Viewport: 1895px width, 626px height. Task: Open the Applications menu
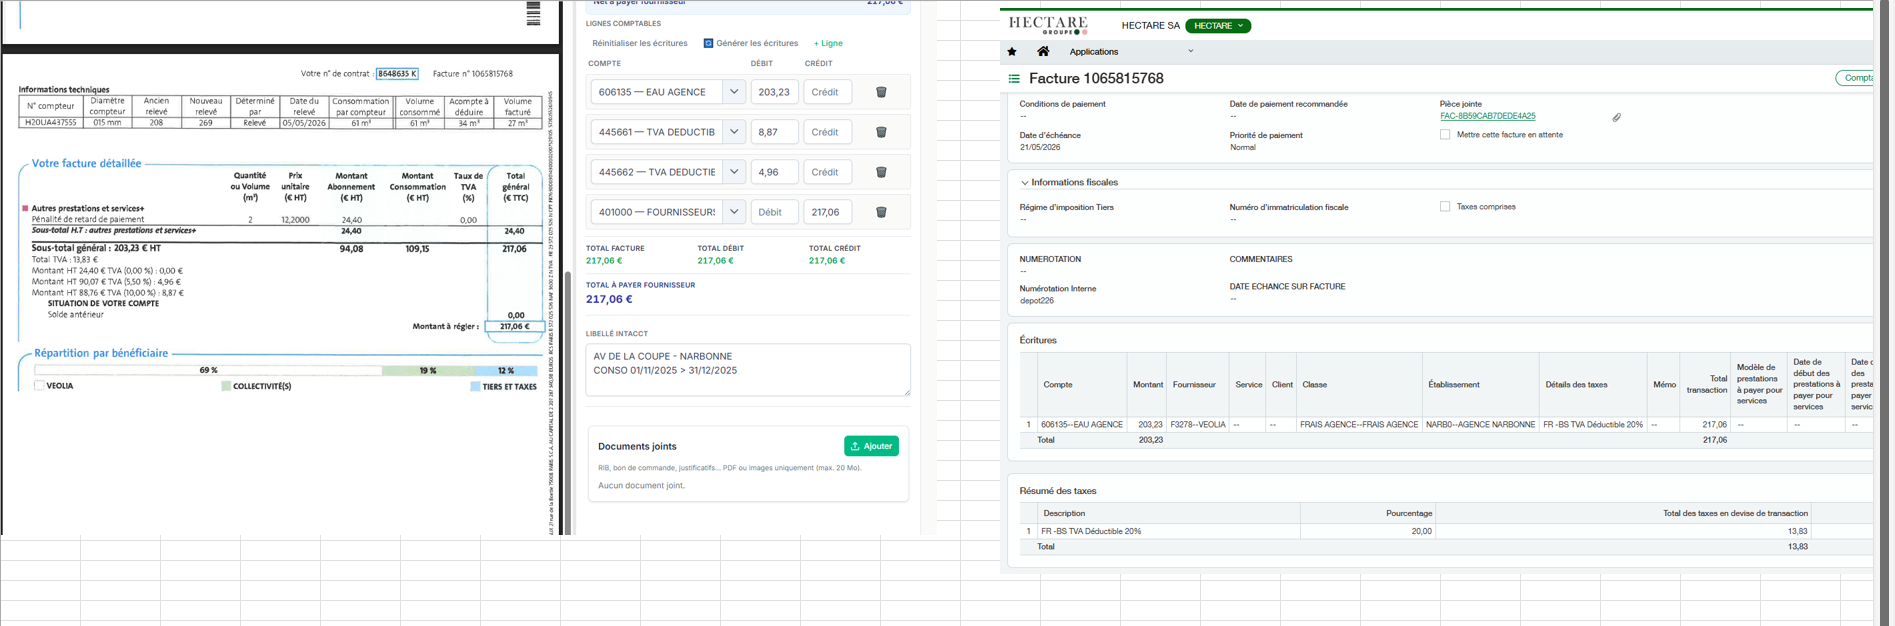(1094, 51)
